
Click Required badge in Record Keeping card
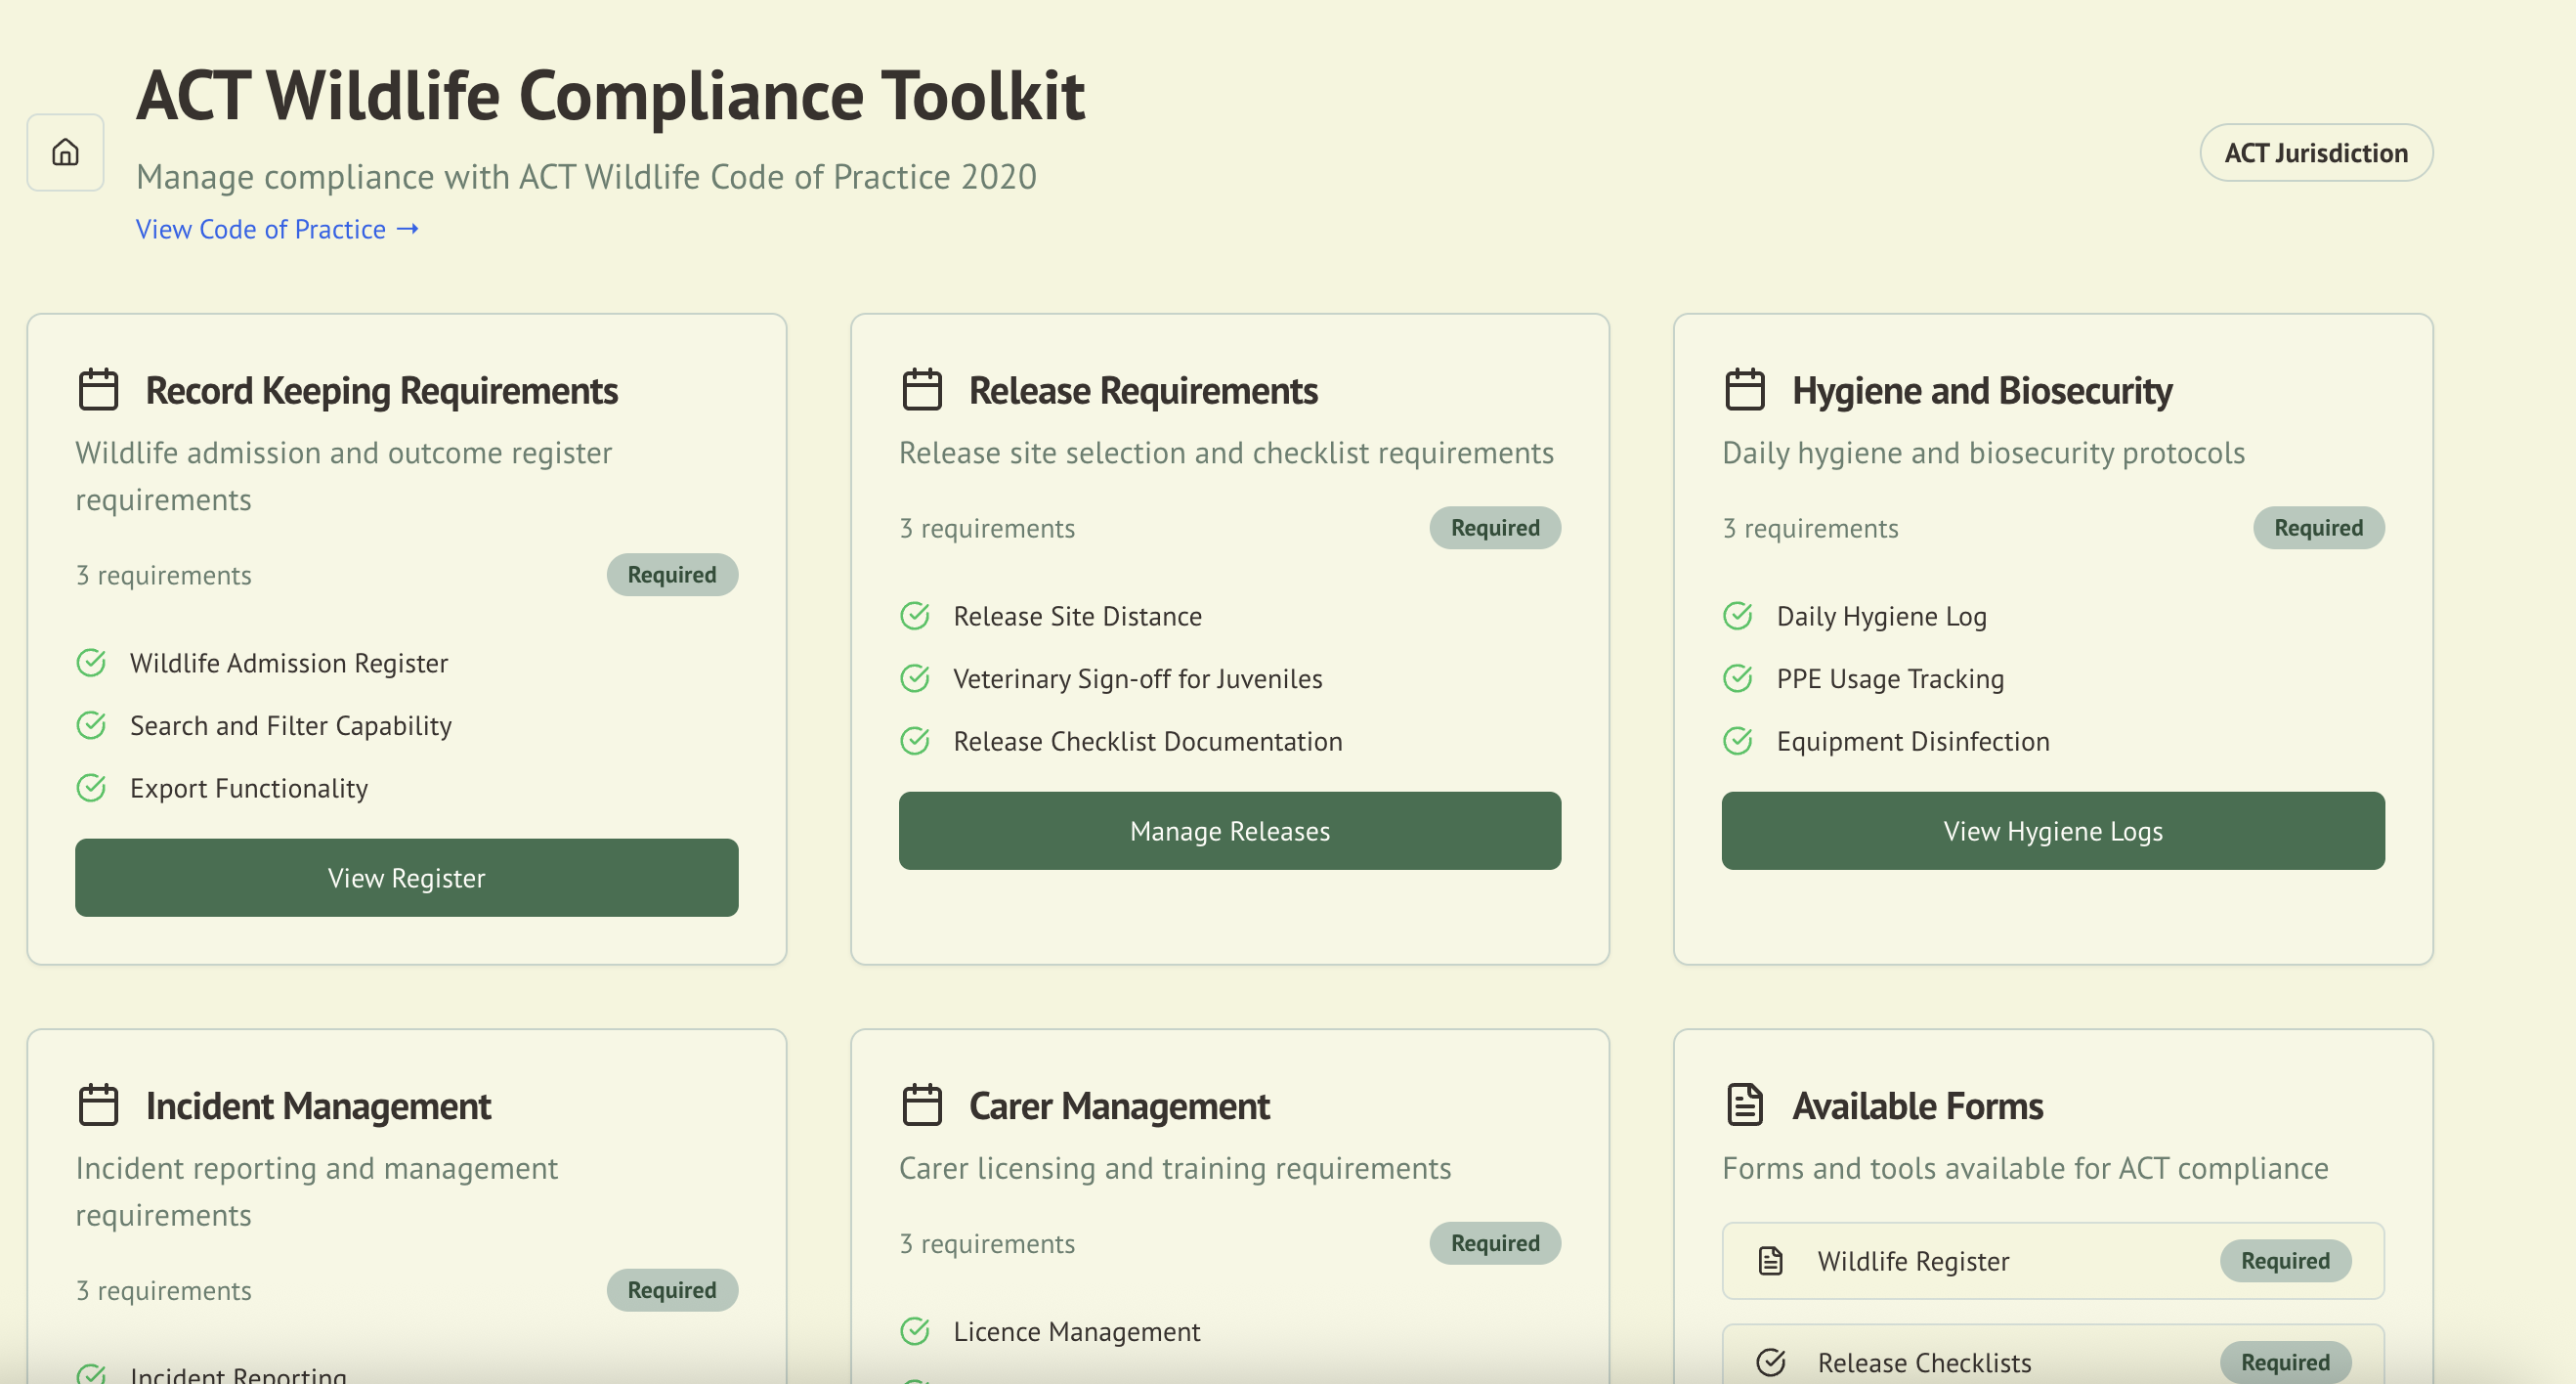672,575
